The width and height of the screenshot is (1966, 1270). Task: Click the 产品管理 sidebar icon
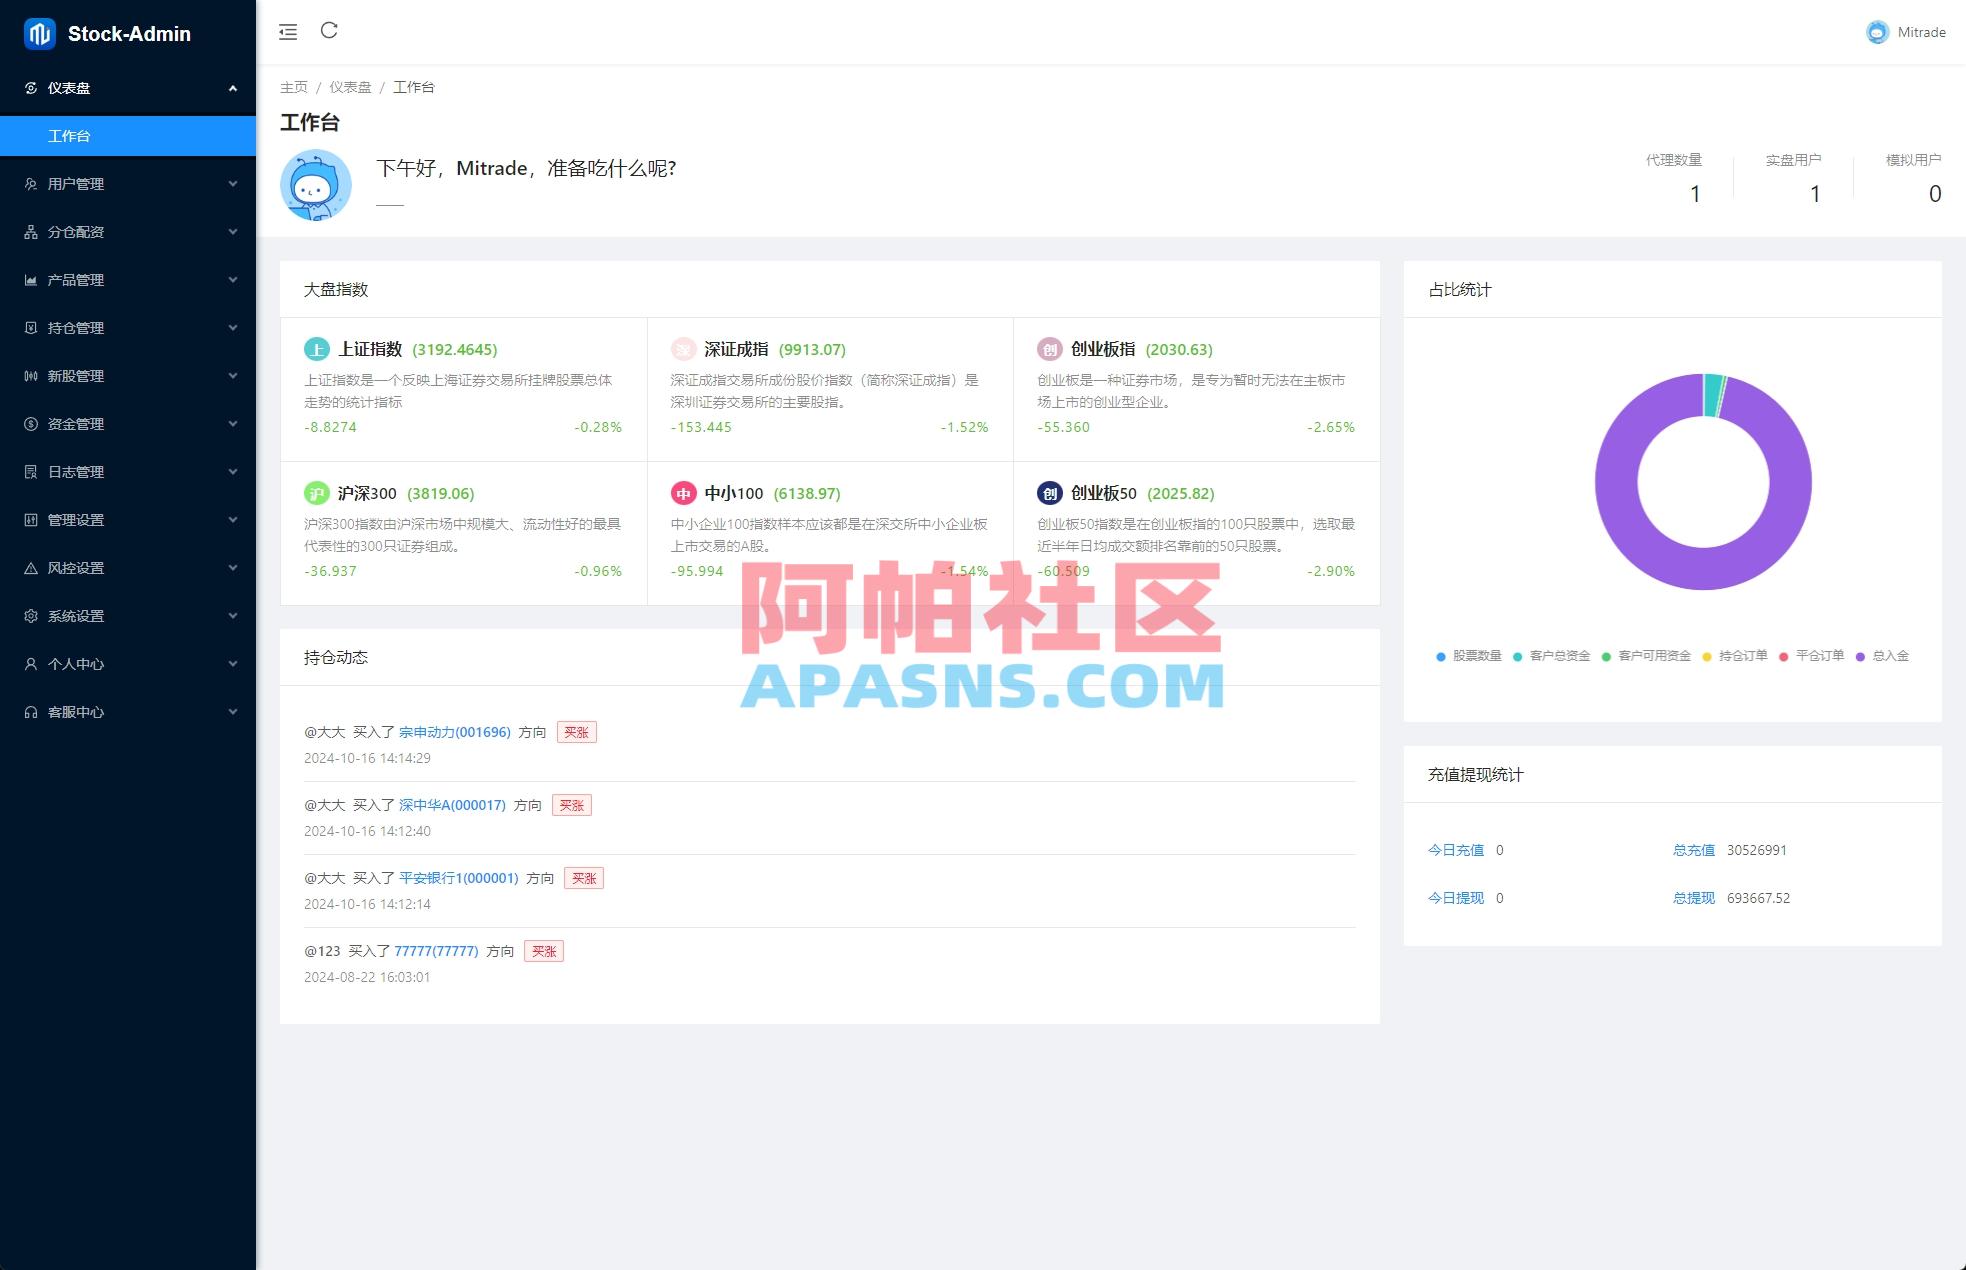31,280
